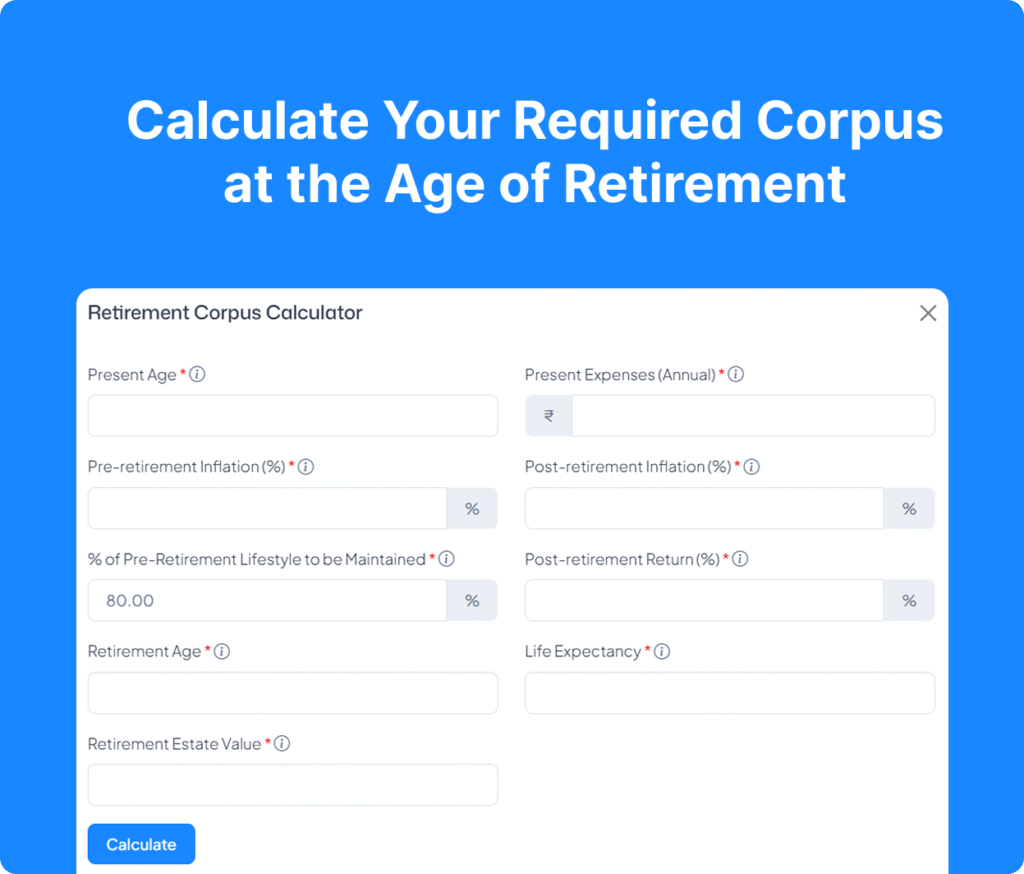Click the Retirement Estate Value field
Screen dimensions: 1024x874
tap(292, 785)
